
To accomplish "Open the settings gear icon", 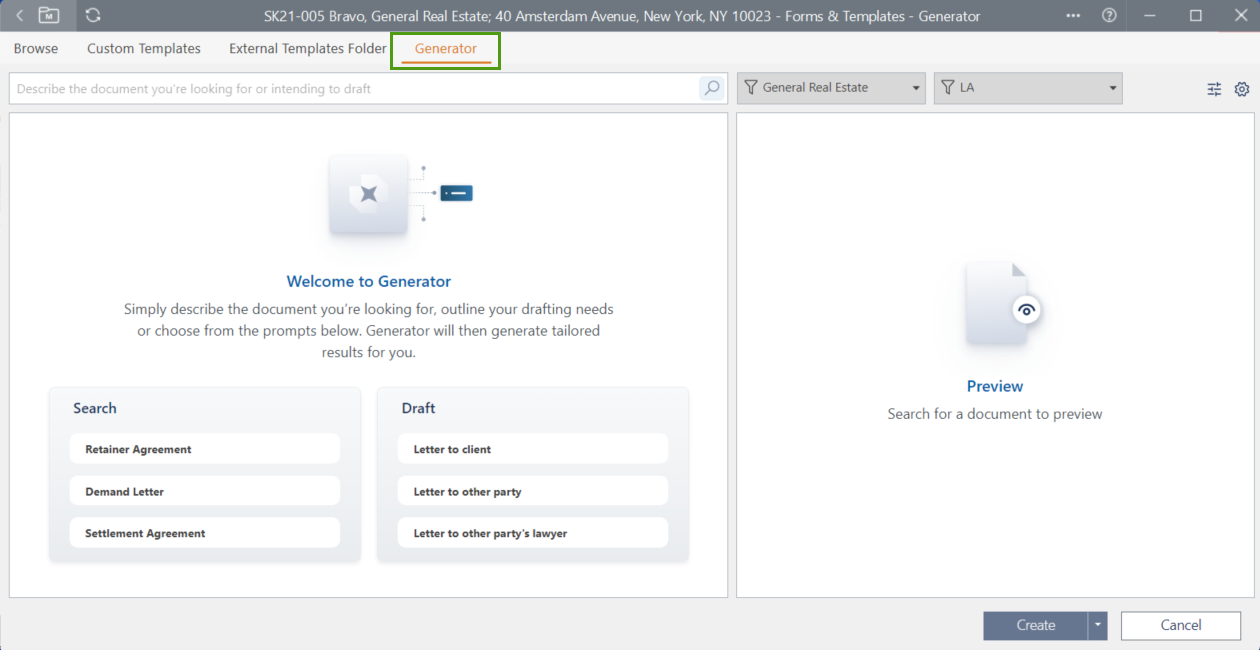I will tap(1242, 89).
